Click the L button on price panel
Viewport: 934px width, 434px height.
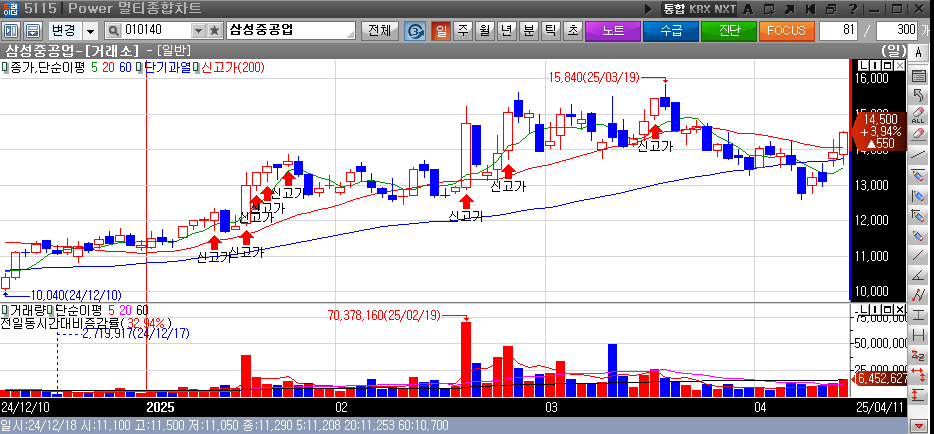point(865,65)
